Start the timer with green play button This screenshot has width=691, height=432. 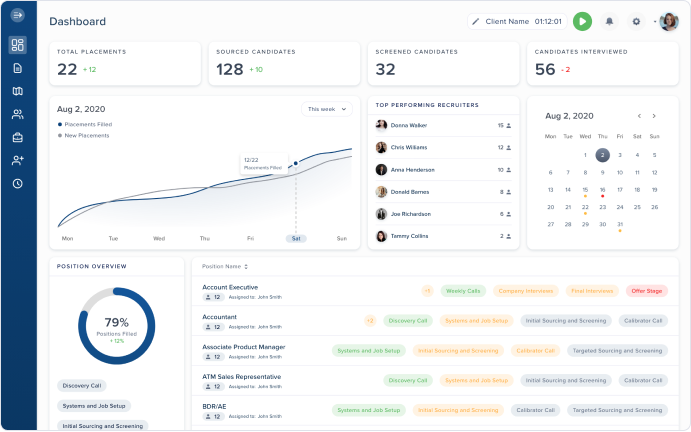click(x=582, y=21)
